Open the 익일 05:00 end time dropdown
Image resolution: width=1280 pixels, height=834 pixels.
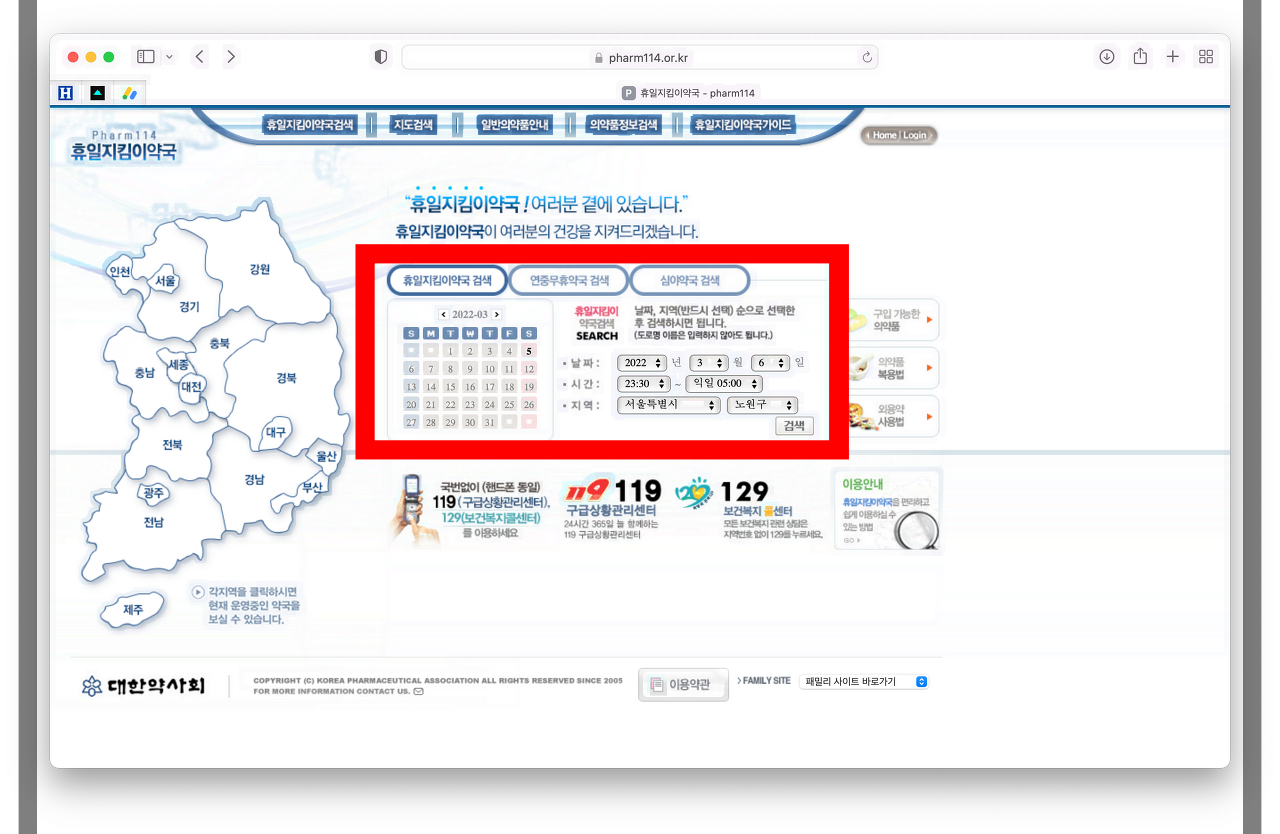click(x=723, y=384)
